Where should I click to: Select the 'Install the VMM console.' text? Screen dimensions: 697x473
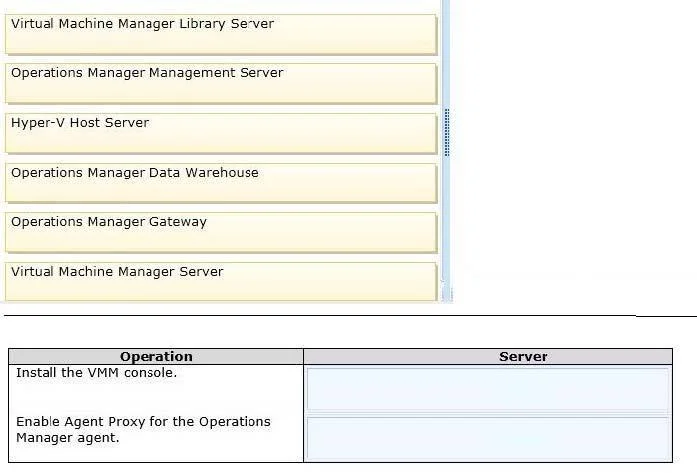[96, 373]
